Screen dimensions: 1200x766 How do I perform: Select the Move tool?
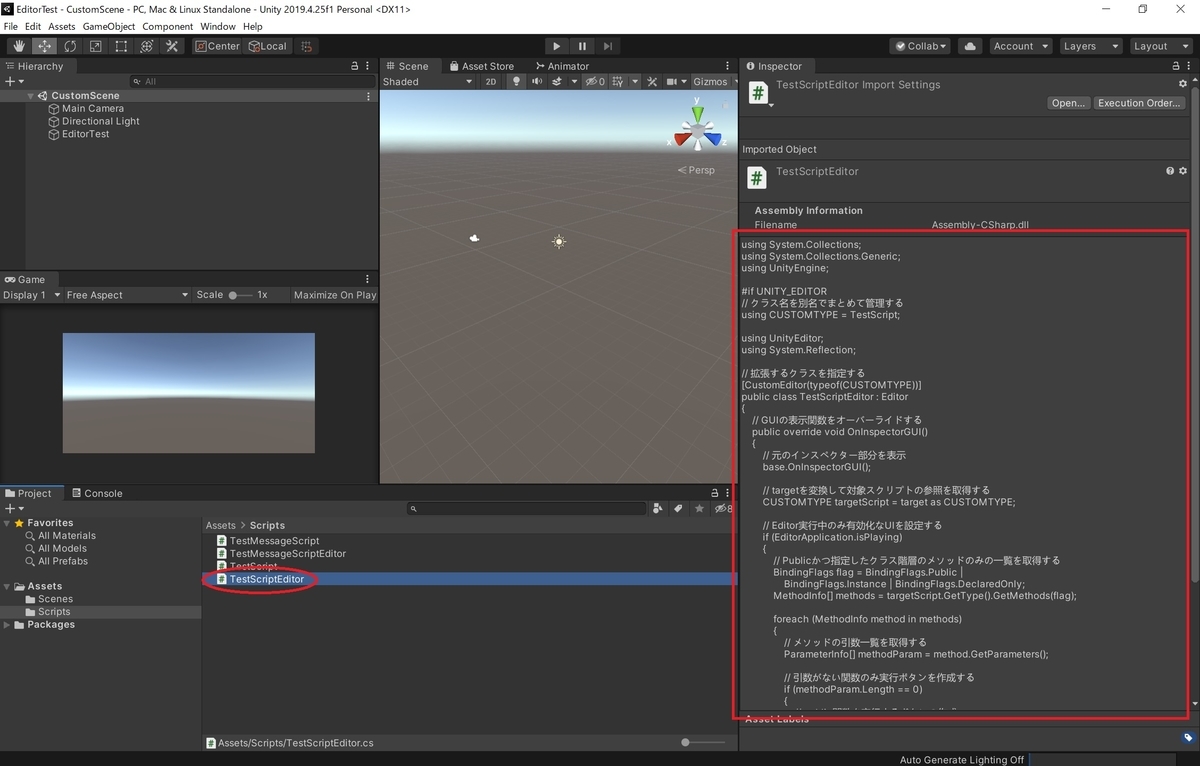(44, 46)
